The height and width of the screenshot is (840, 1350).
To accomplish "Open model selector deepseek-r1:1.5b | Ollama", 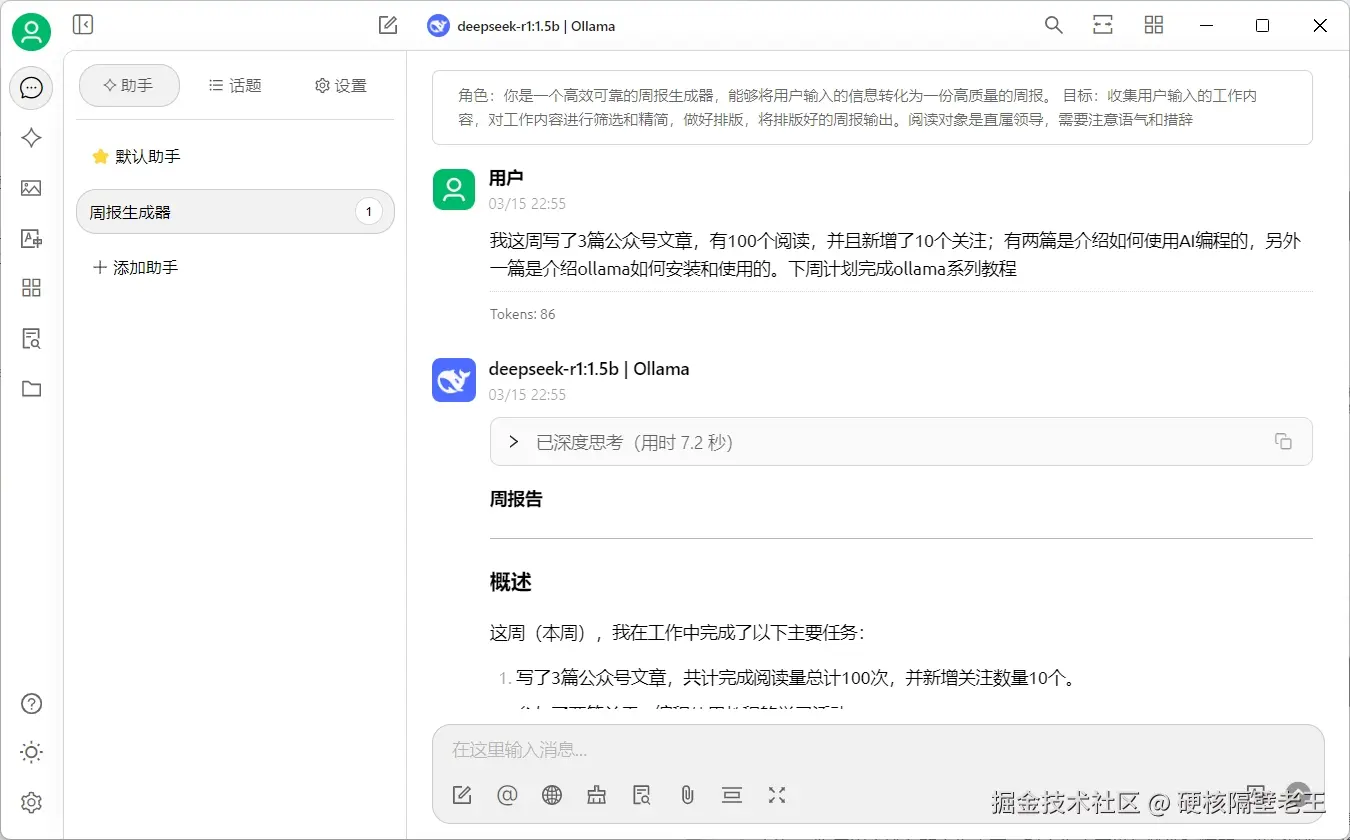I will [x=521, y=26].
